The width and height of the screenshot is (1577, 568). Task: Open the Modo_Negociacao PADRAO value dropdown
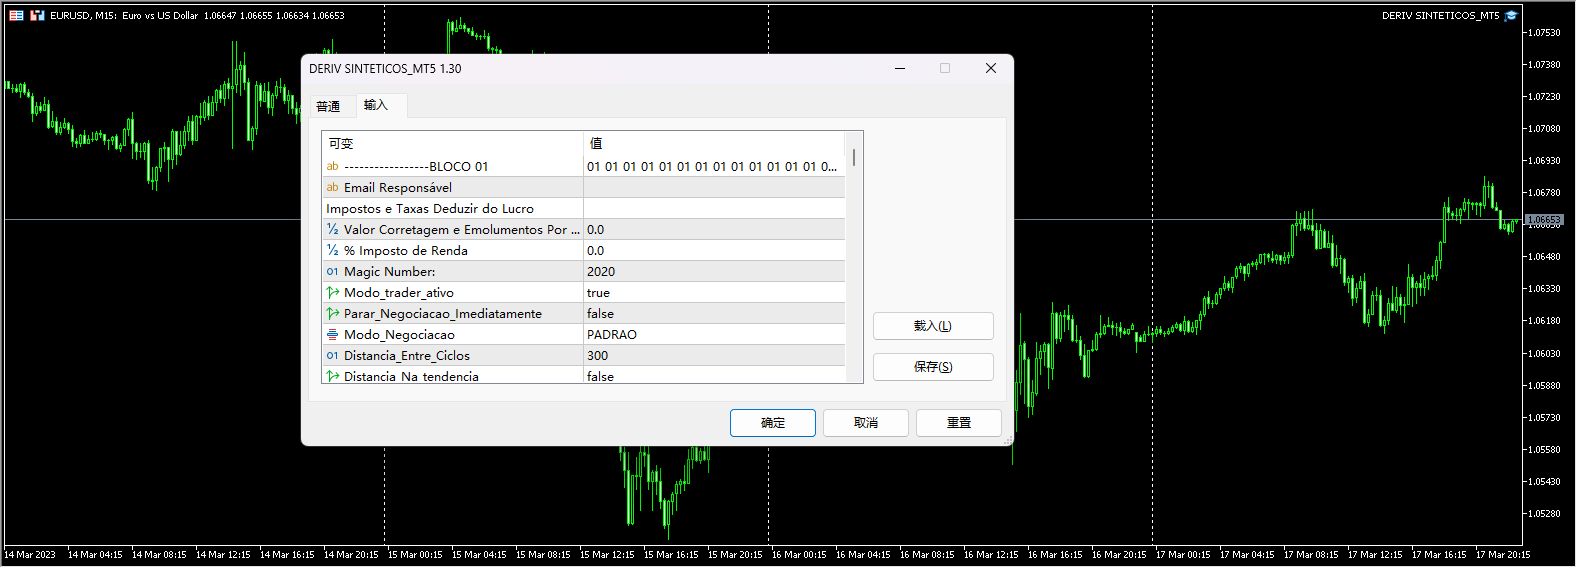coord(714,335)
